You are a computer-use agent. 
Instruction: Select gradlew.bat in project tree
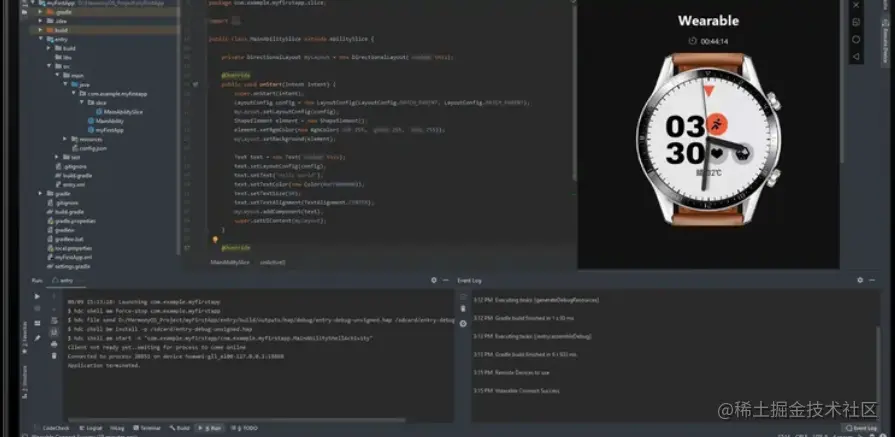tap(65, 239)
